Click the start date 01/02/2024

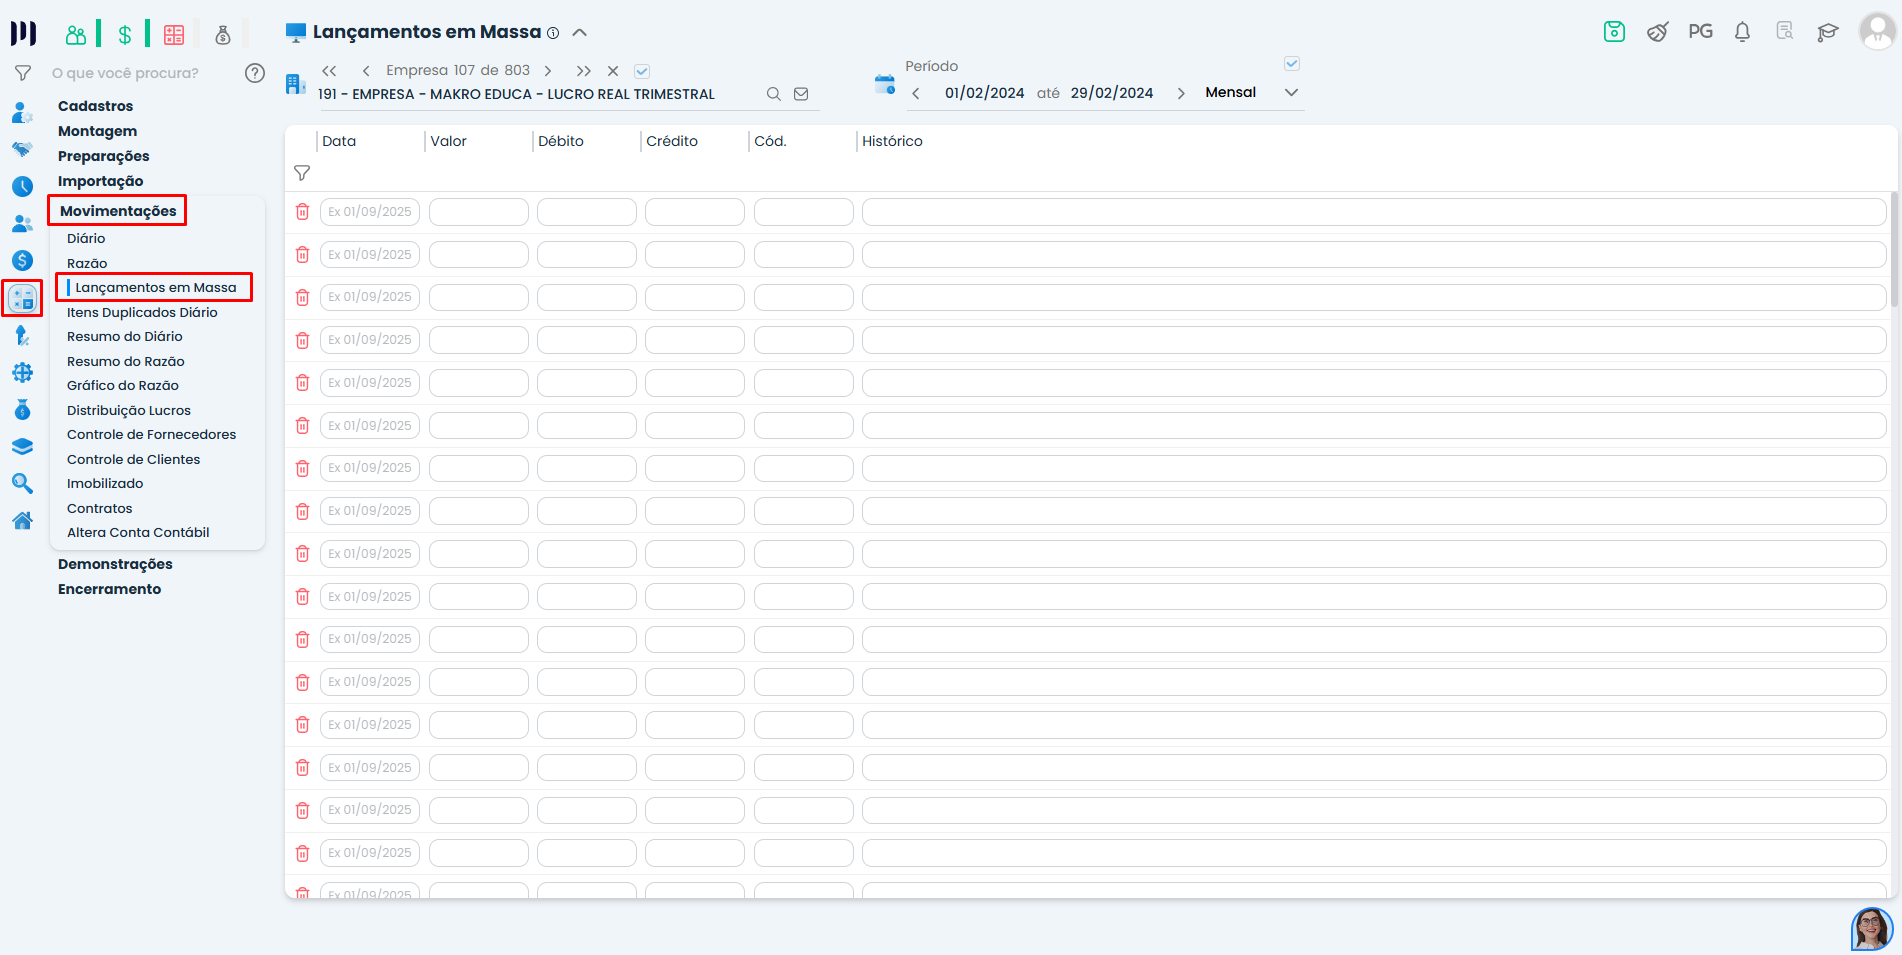point(984,93)
